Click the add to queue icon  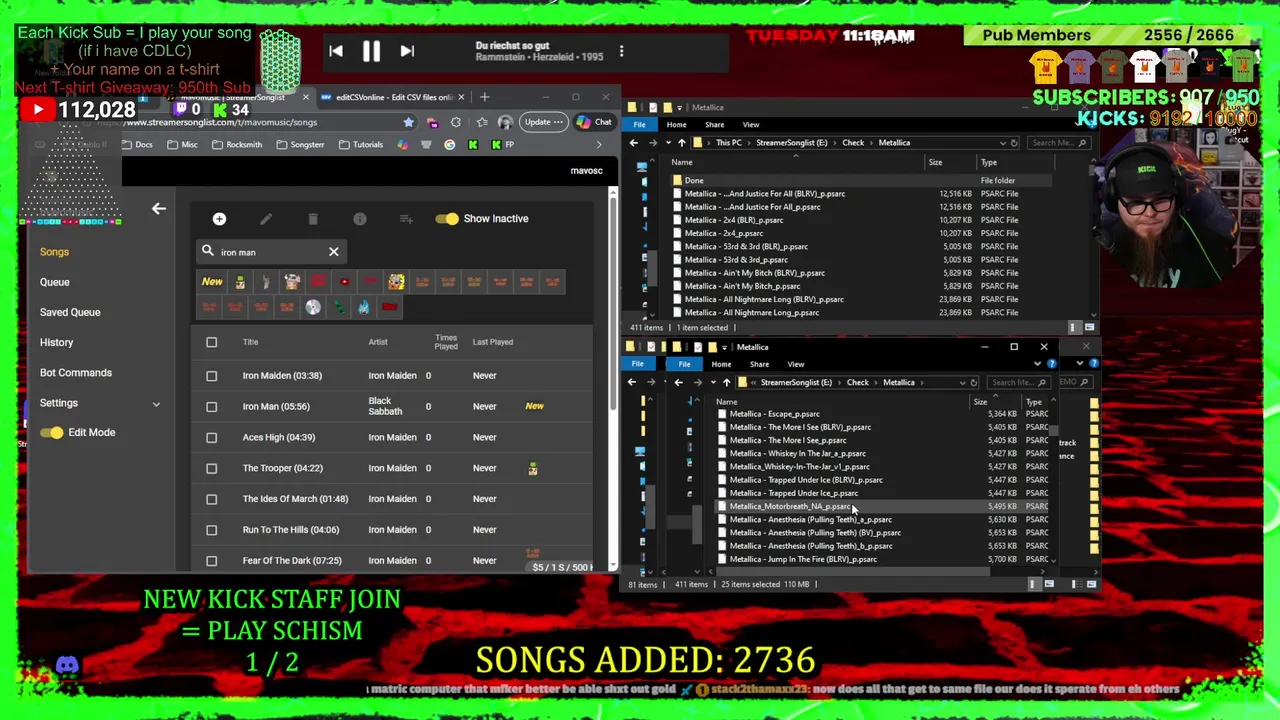point(406,219)
